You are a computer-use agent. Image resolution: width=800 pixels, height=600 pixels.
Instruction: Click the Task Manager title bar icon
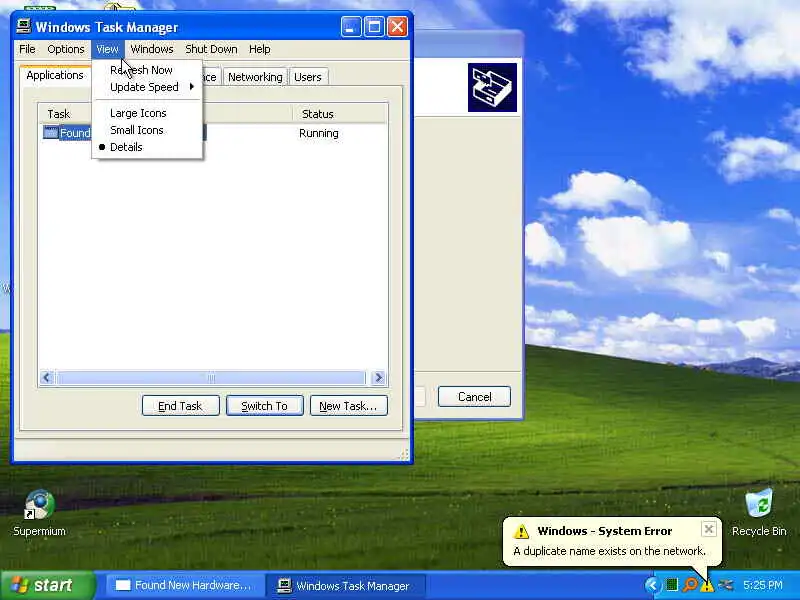[x=23, y=26]
